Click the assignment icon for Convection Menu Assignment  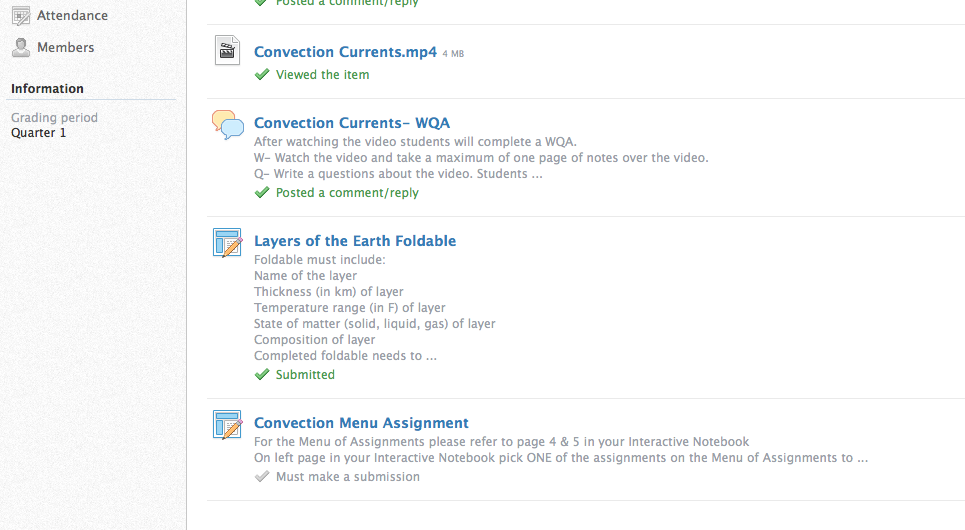227,425
